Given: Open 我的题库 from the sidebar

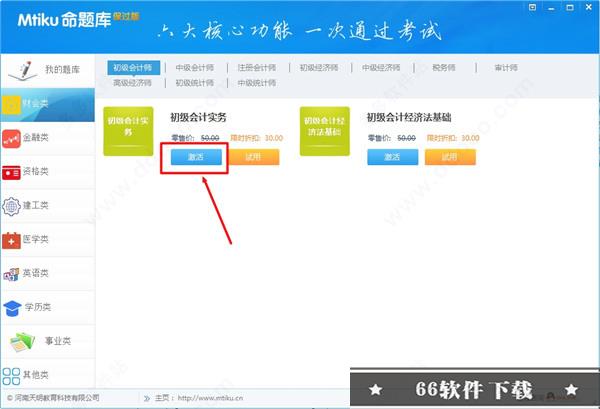Looking at the screenshot, I should (x=47, y=71).
